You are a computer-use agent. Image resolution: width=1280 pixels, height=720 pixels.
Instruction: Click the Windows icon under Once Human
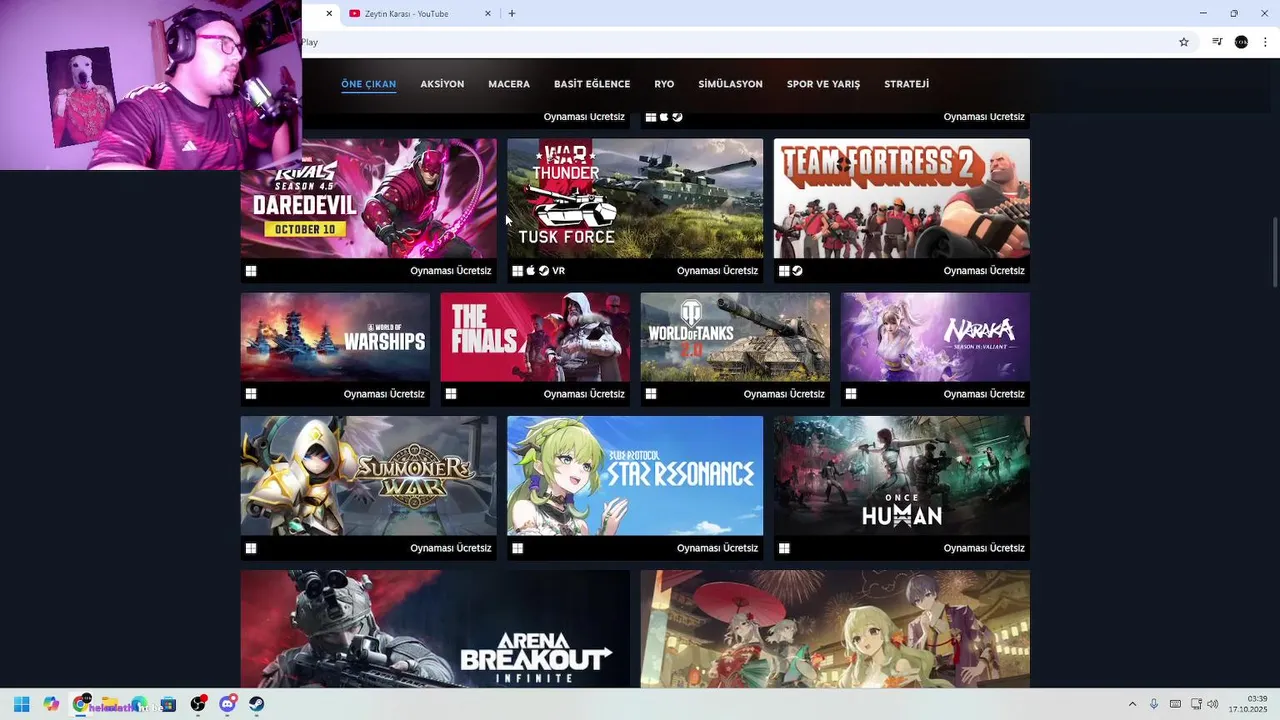(x=784, y=548)
